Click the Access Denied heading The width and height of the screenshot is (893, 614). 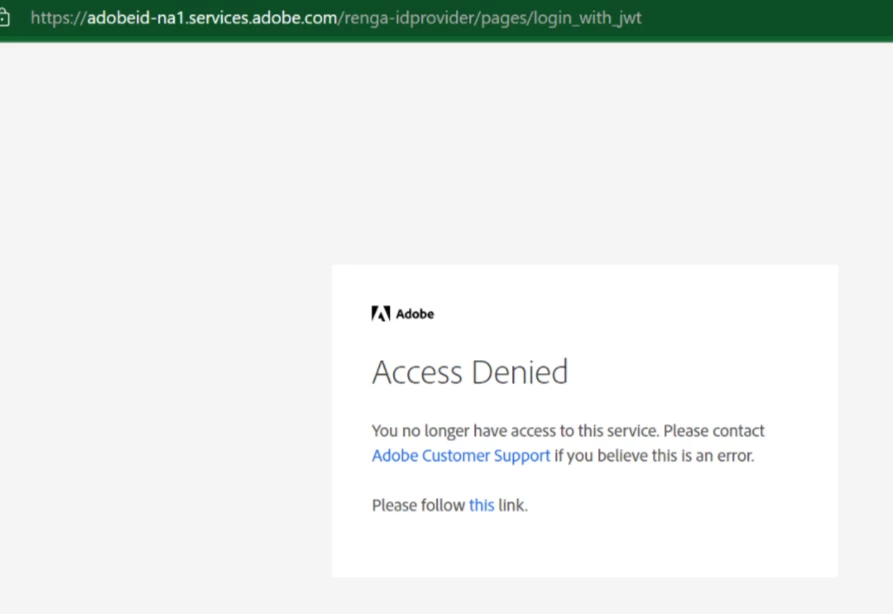click(470, 372)
